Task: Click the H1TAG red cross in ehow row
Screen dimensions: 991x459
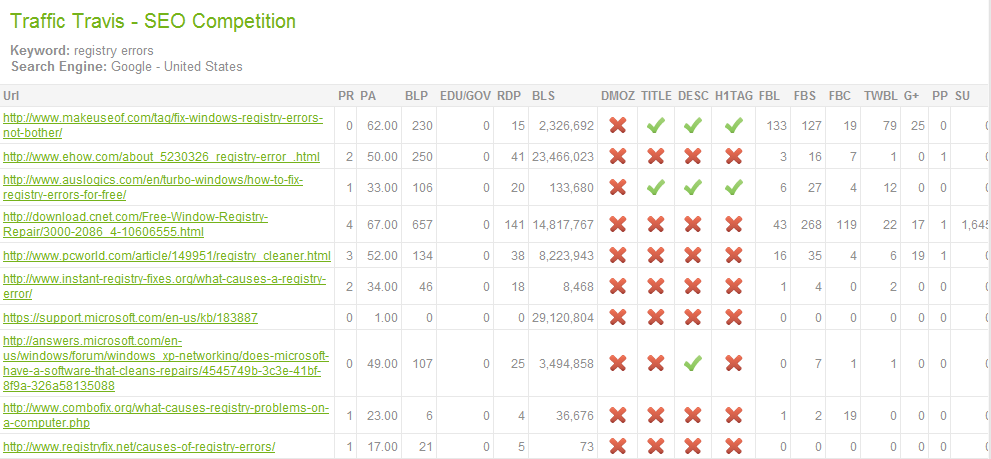Action: click(x=733, y=156)
